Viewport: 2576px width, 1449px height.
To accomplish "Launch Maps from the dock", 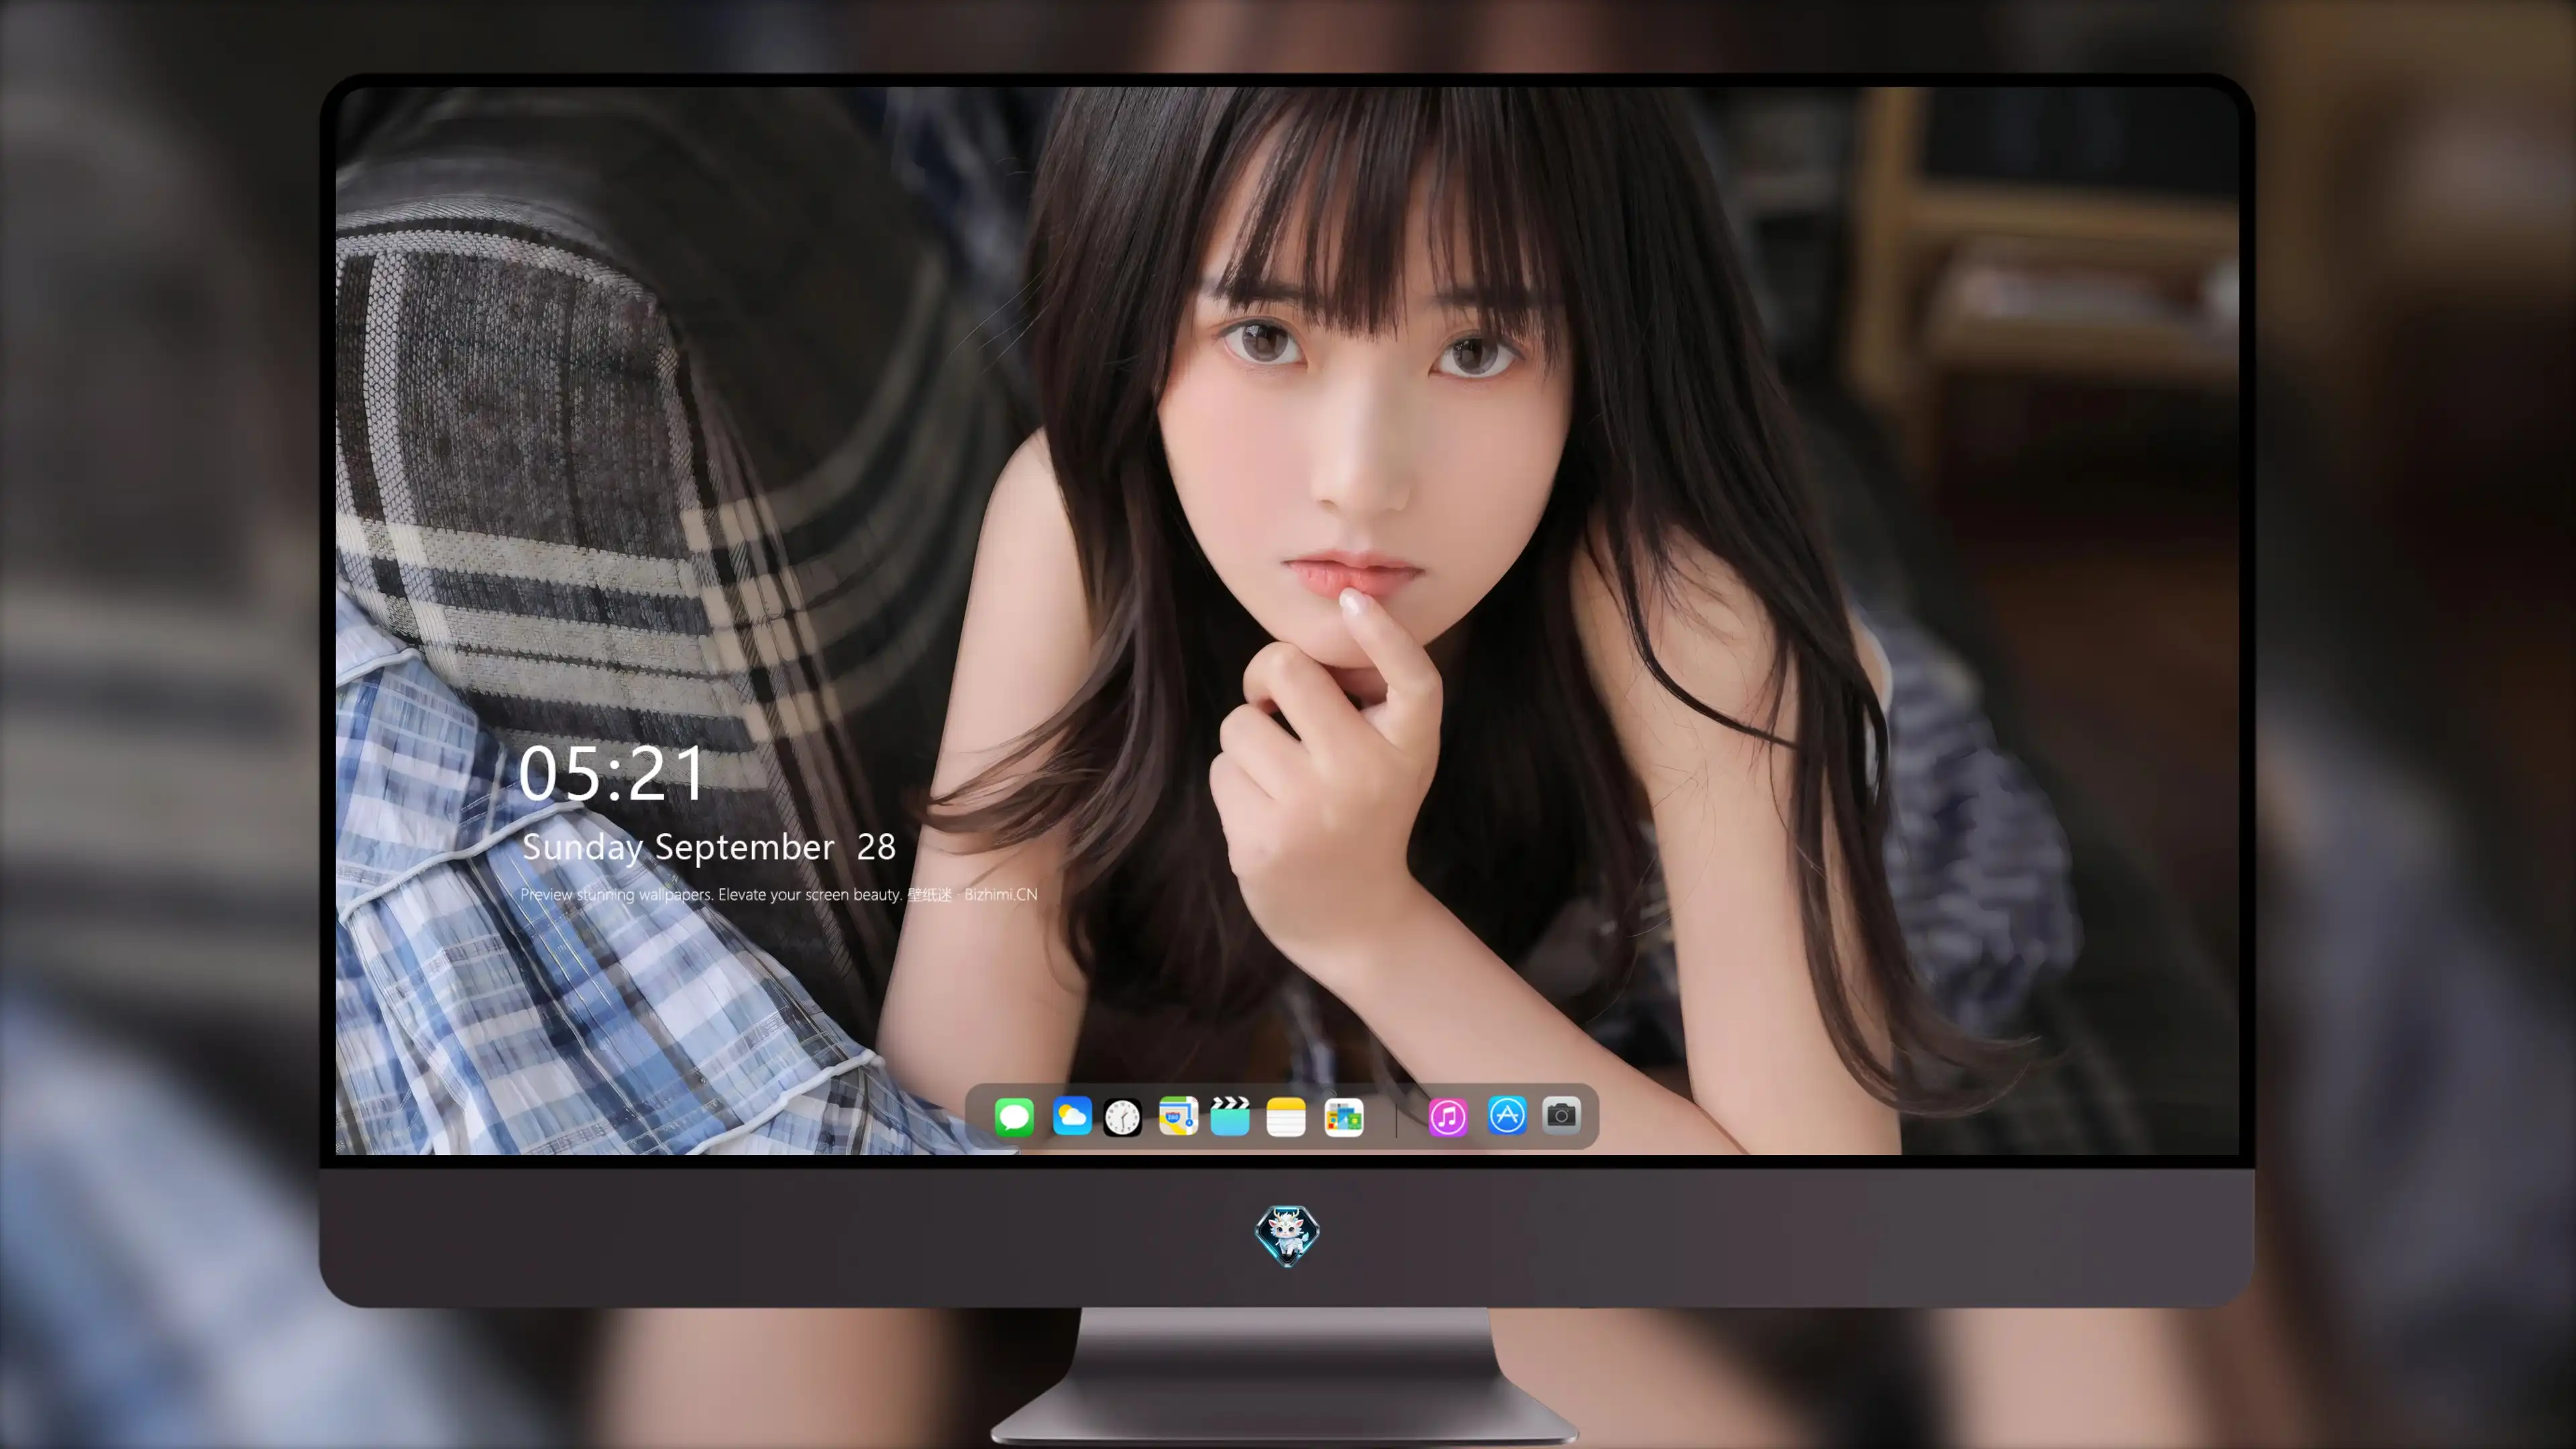I will tap(1178, 1116).
